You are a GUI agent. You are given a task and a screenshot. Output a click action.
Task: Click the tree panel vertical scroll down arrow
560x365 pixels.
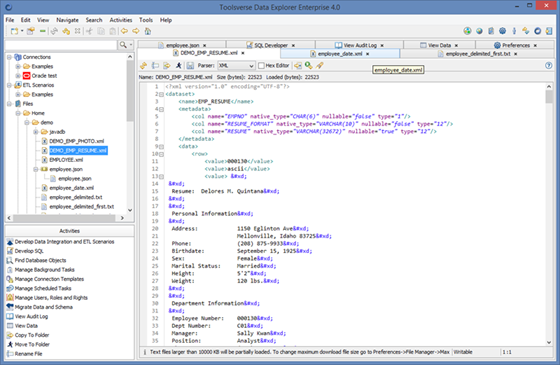click(130, 210)
